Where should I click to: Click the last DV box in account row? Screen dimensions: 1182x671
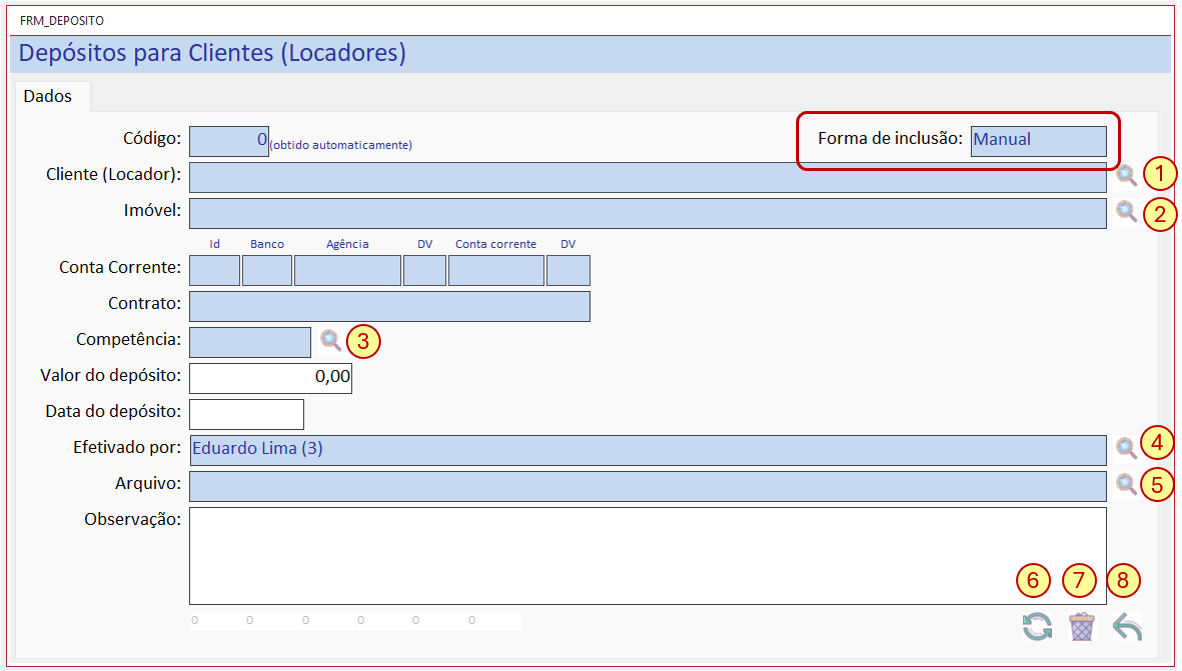(568, 271)
